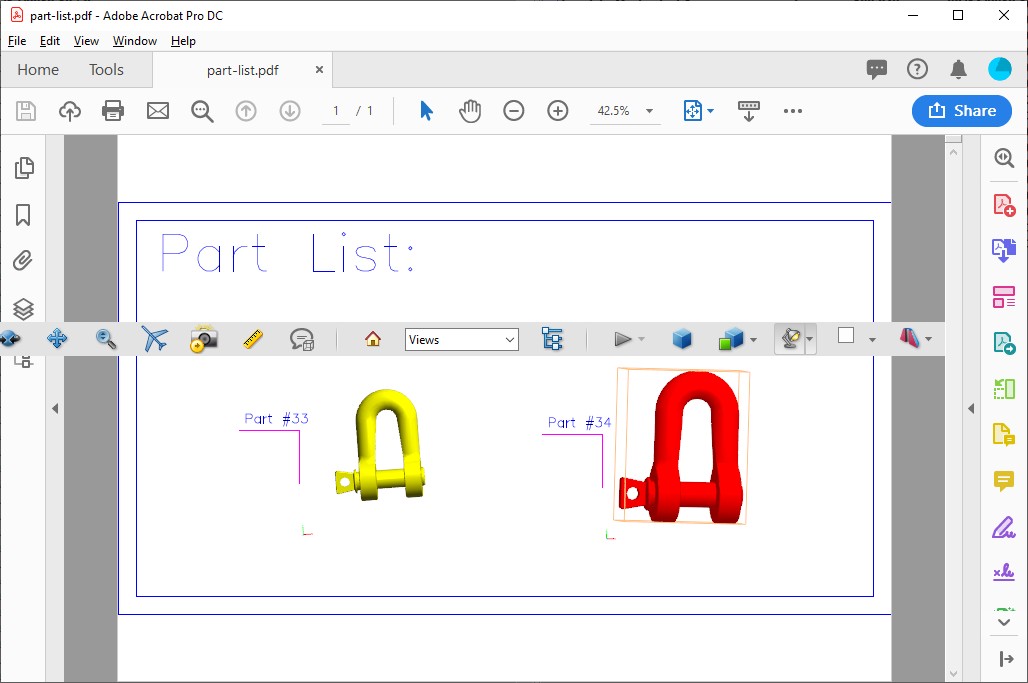Open background color dropdown arrow
Screen dimensions: 1028x683
(x=872, y=340)
